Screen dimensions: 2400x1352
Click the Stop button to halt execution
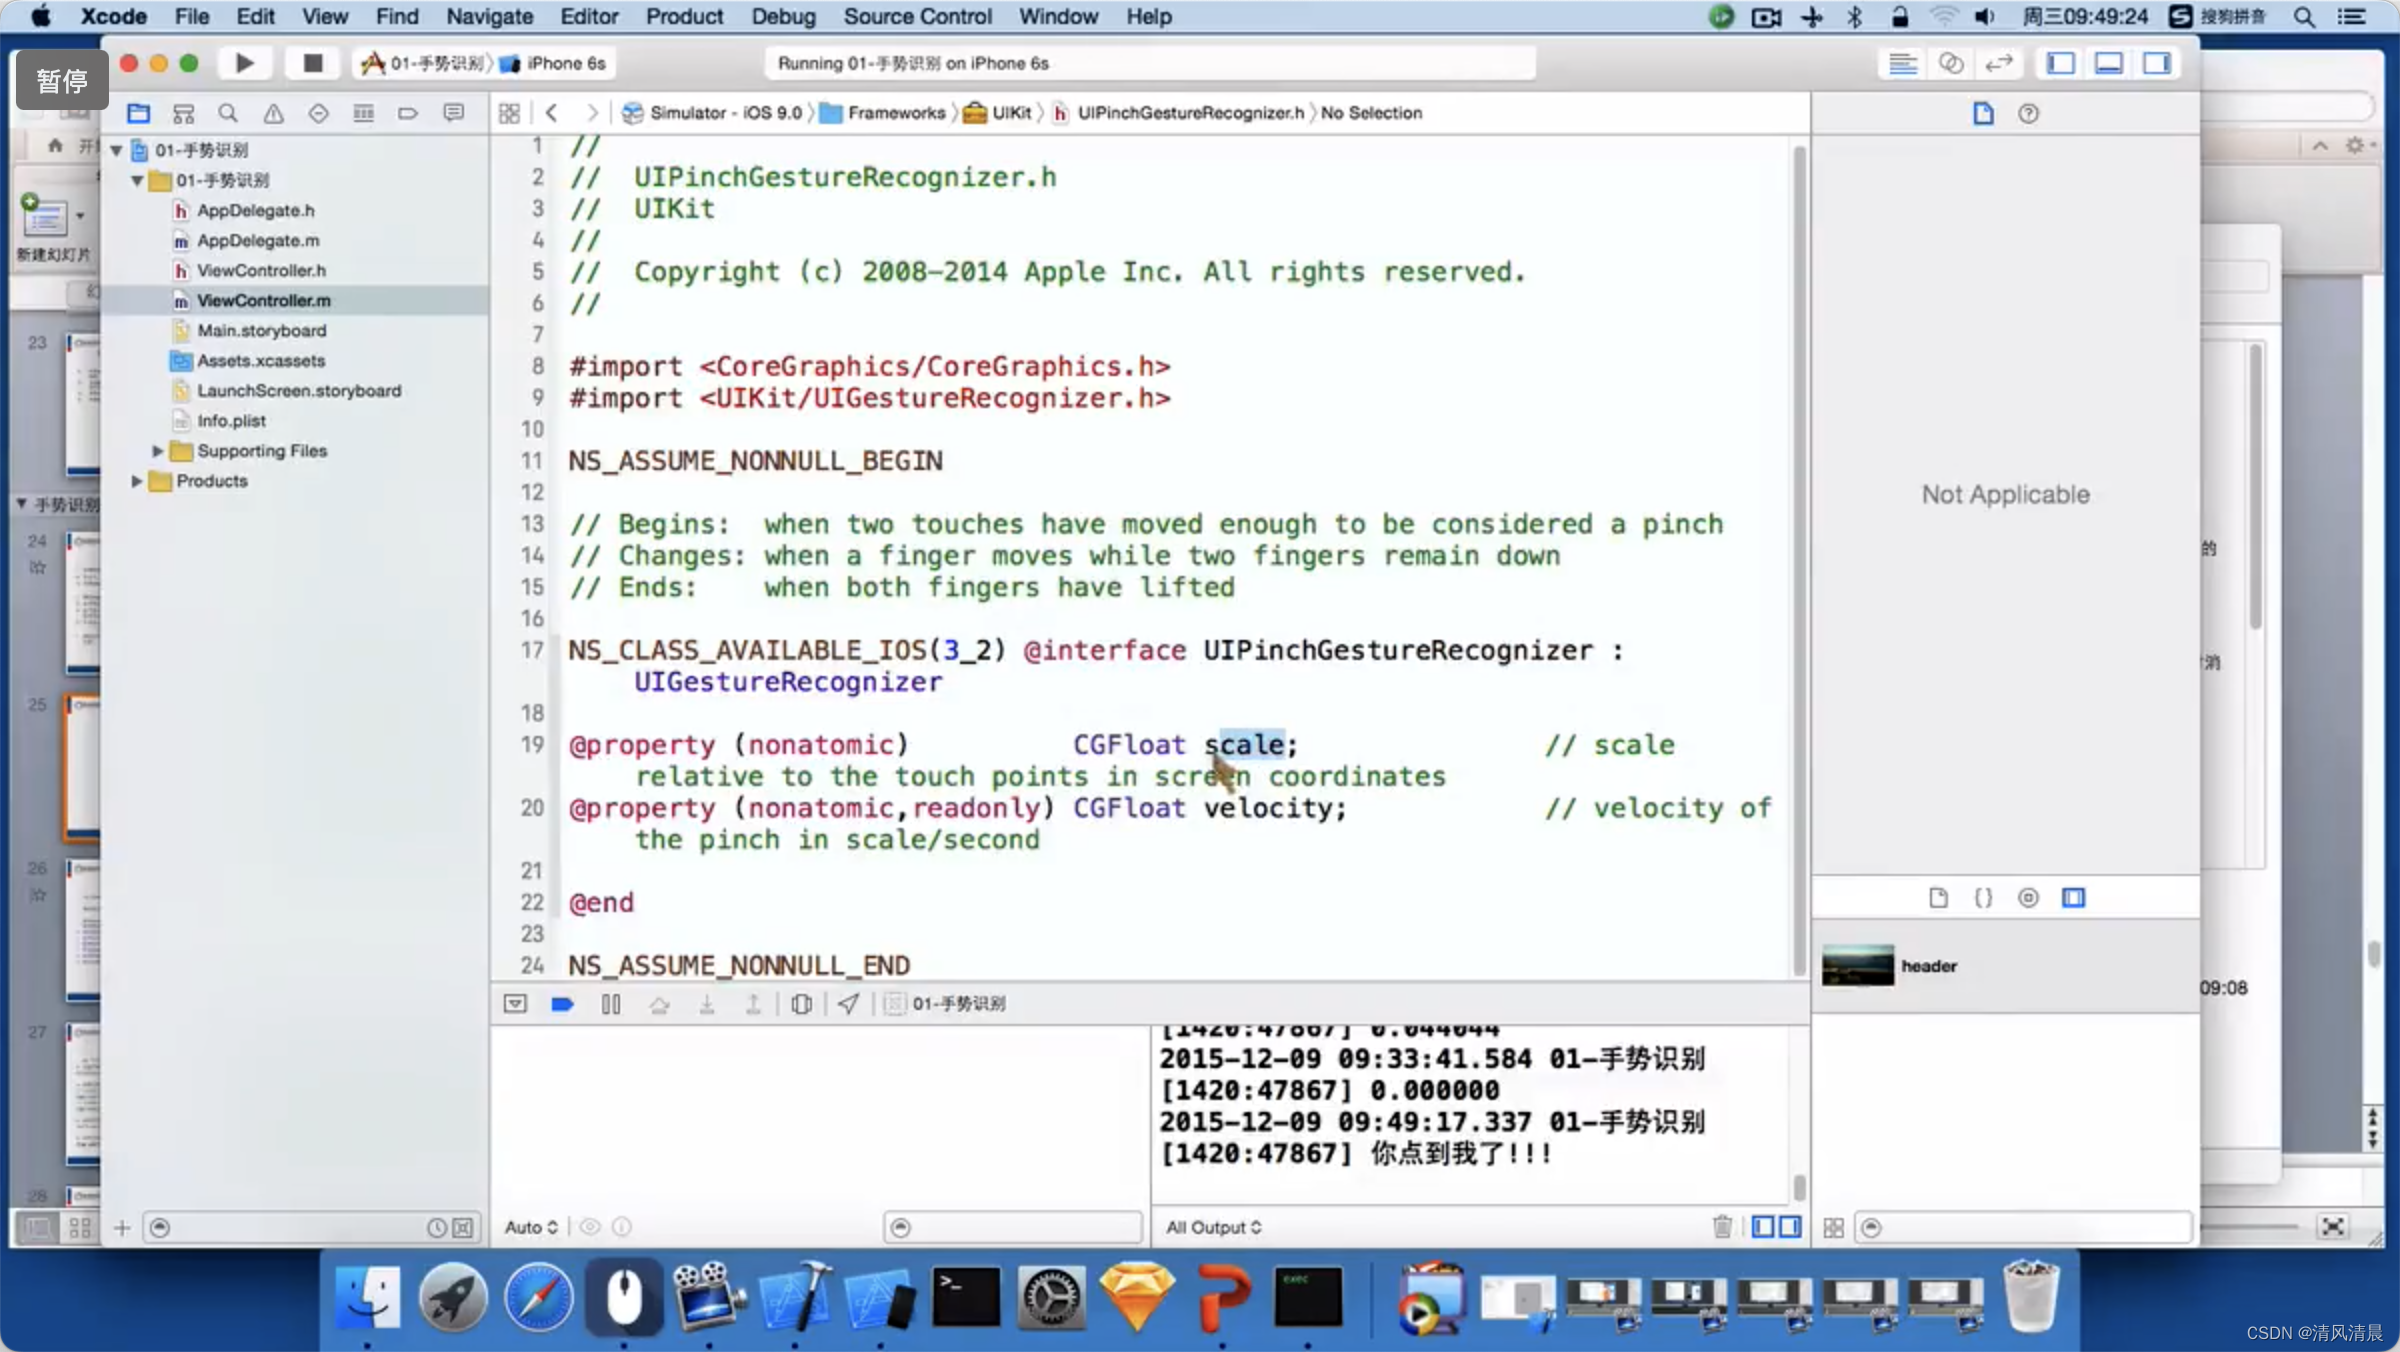(x=310, y=63)
